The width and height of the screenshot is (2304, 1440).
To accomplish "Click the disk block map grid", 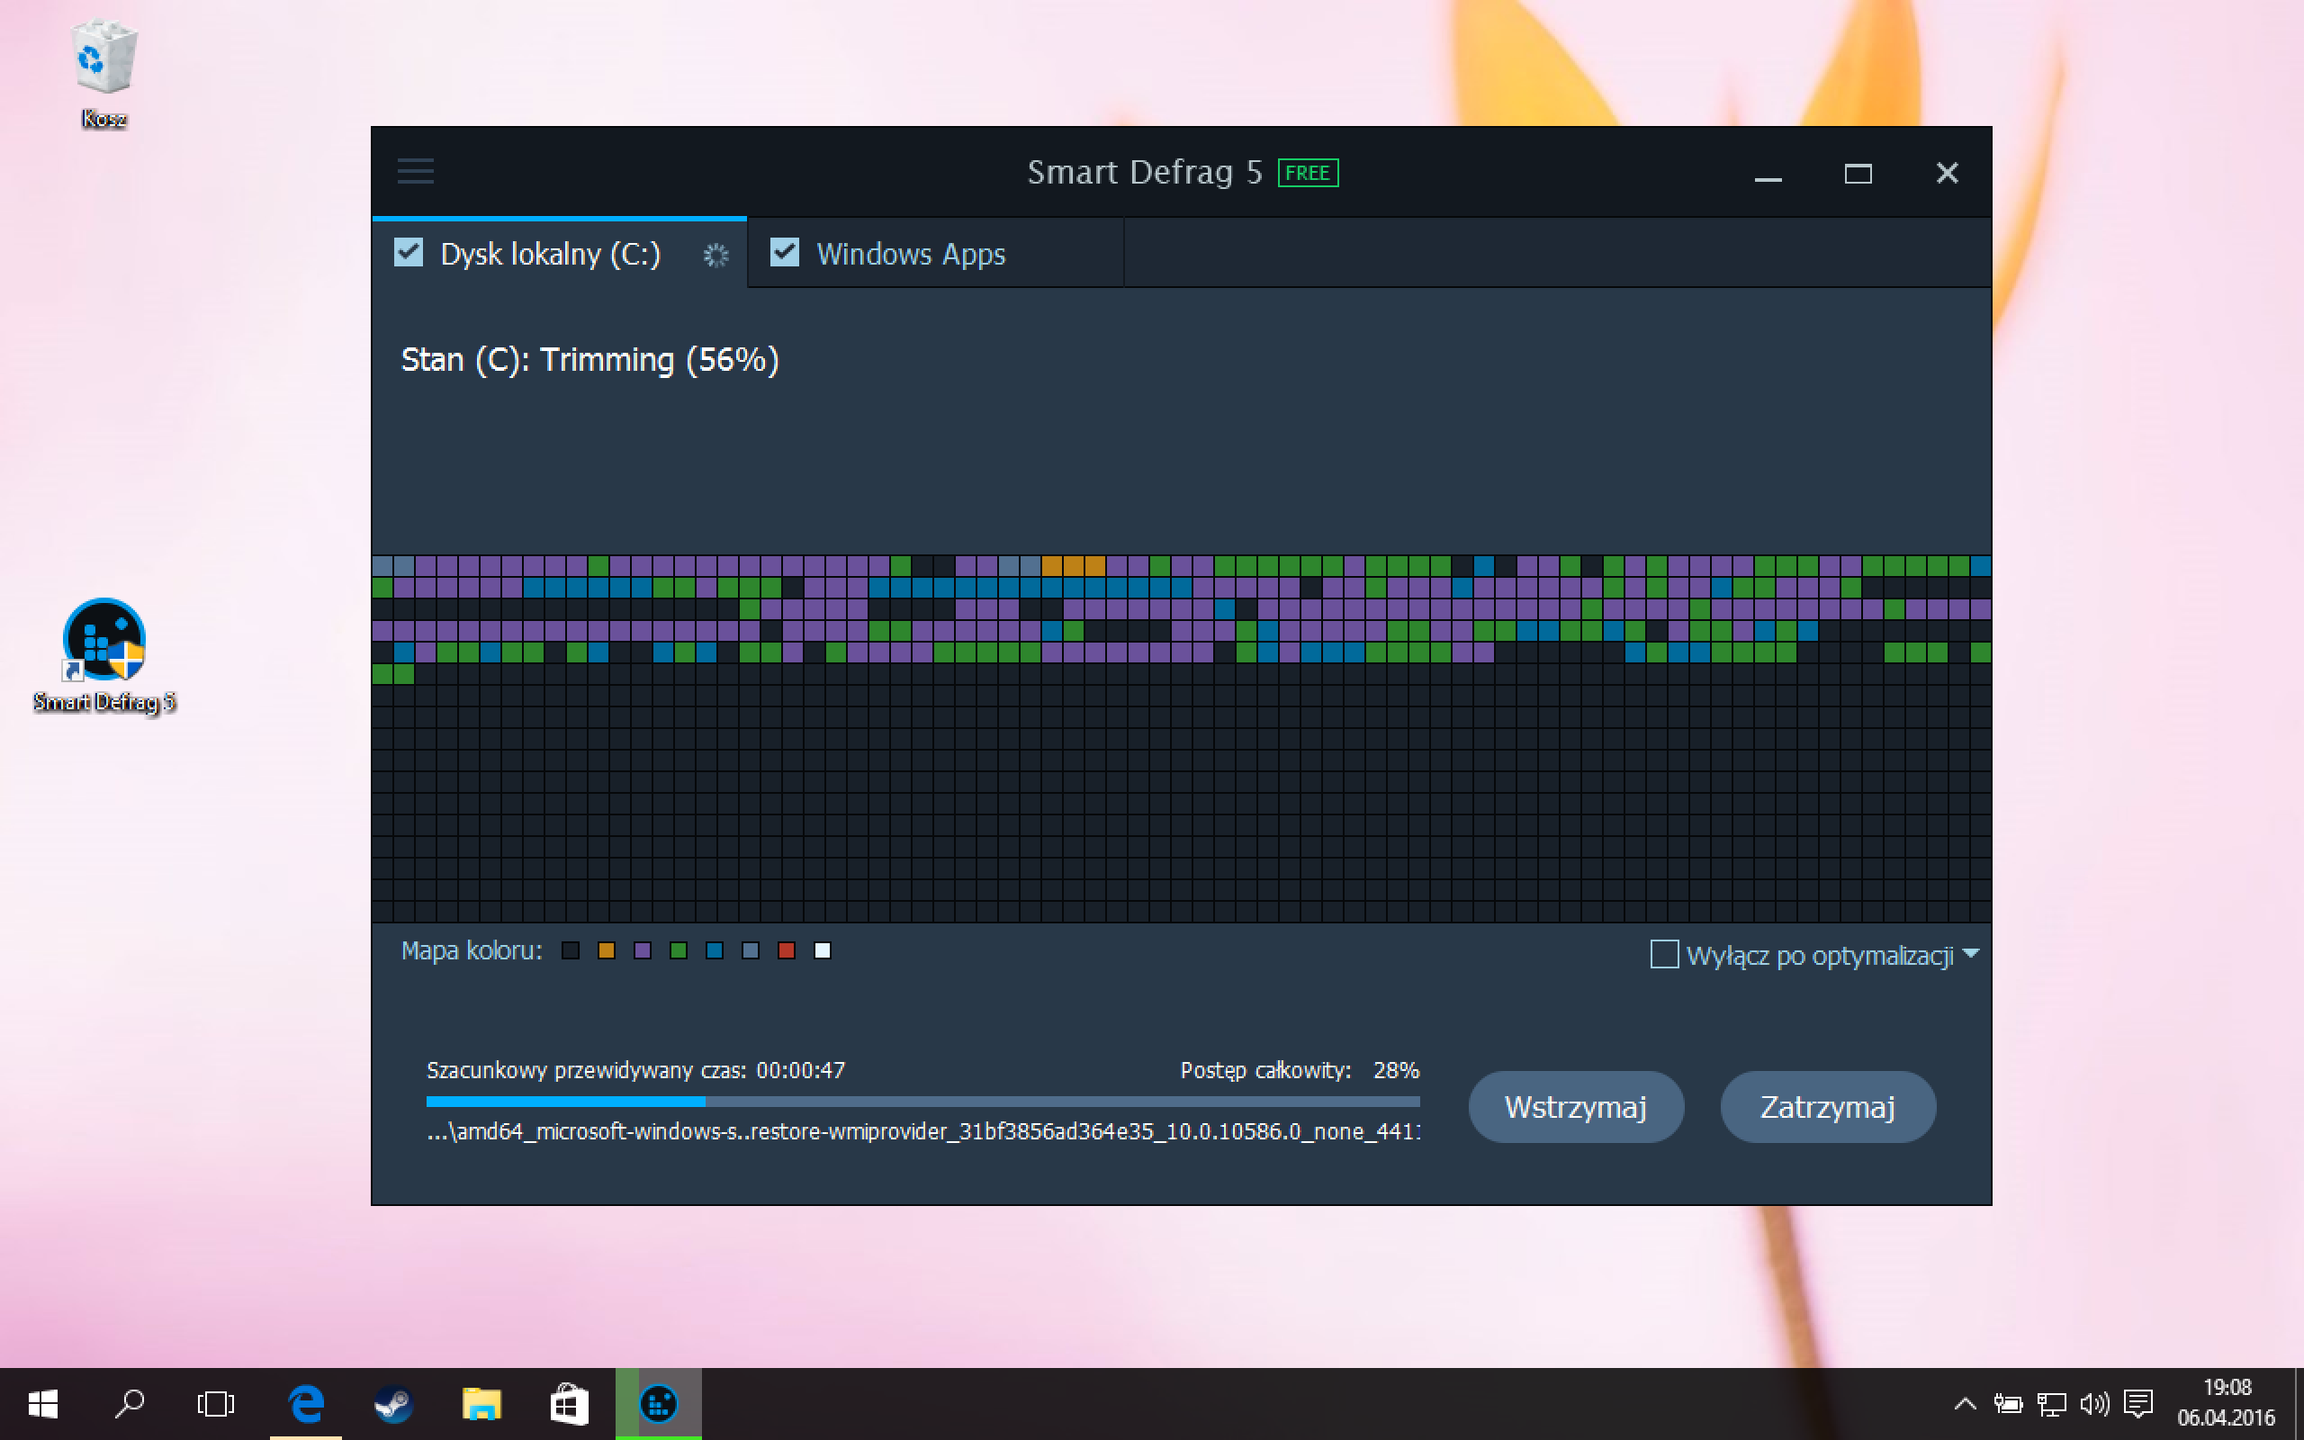I will [x=1182, y=739].
